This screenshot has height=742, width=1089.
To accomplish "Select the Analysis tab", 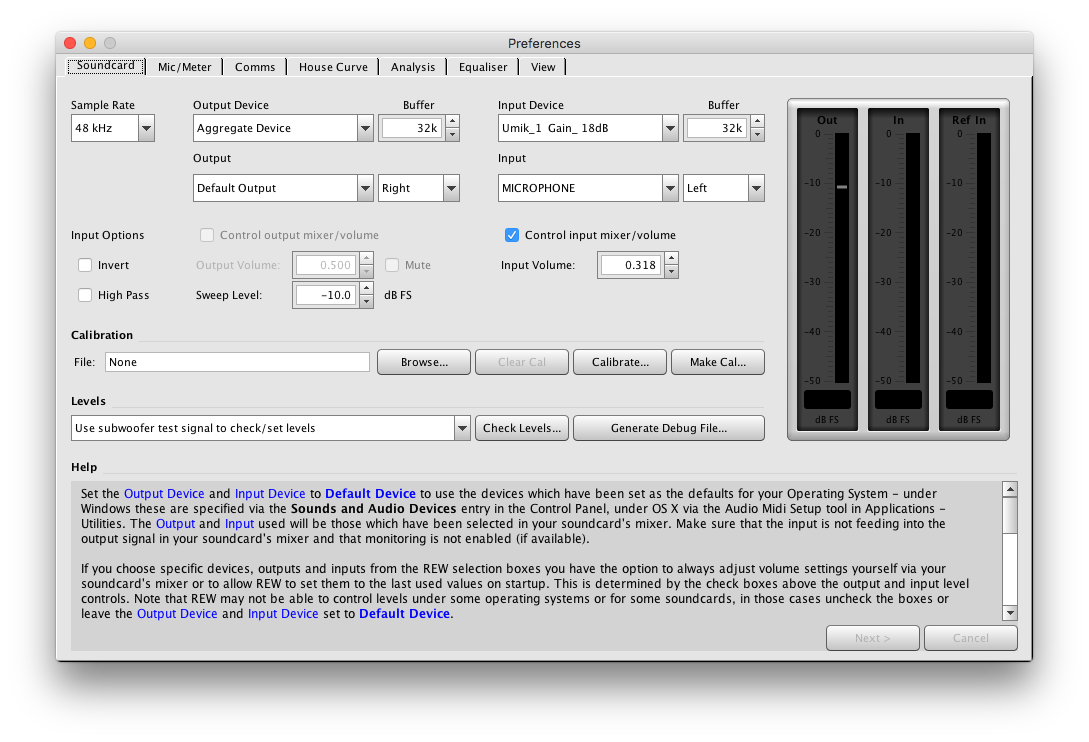I will click(413, 67).
